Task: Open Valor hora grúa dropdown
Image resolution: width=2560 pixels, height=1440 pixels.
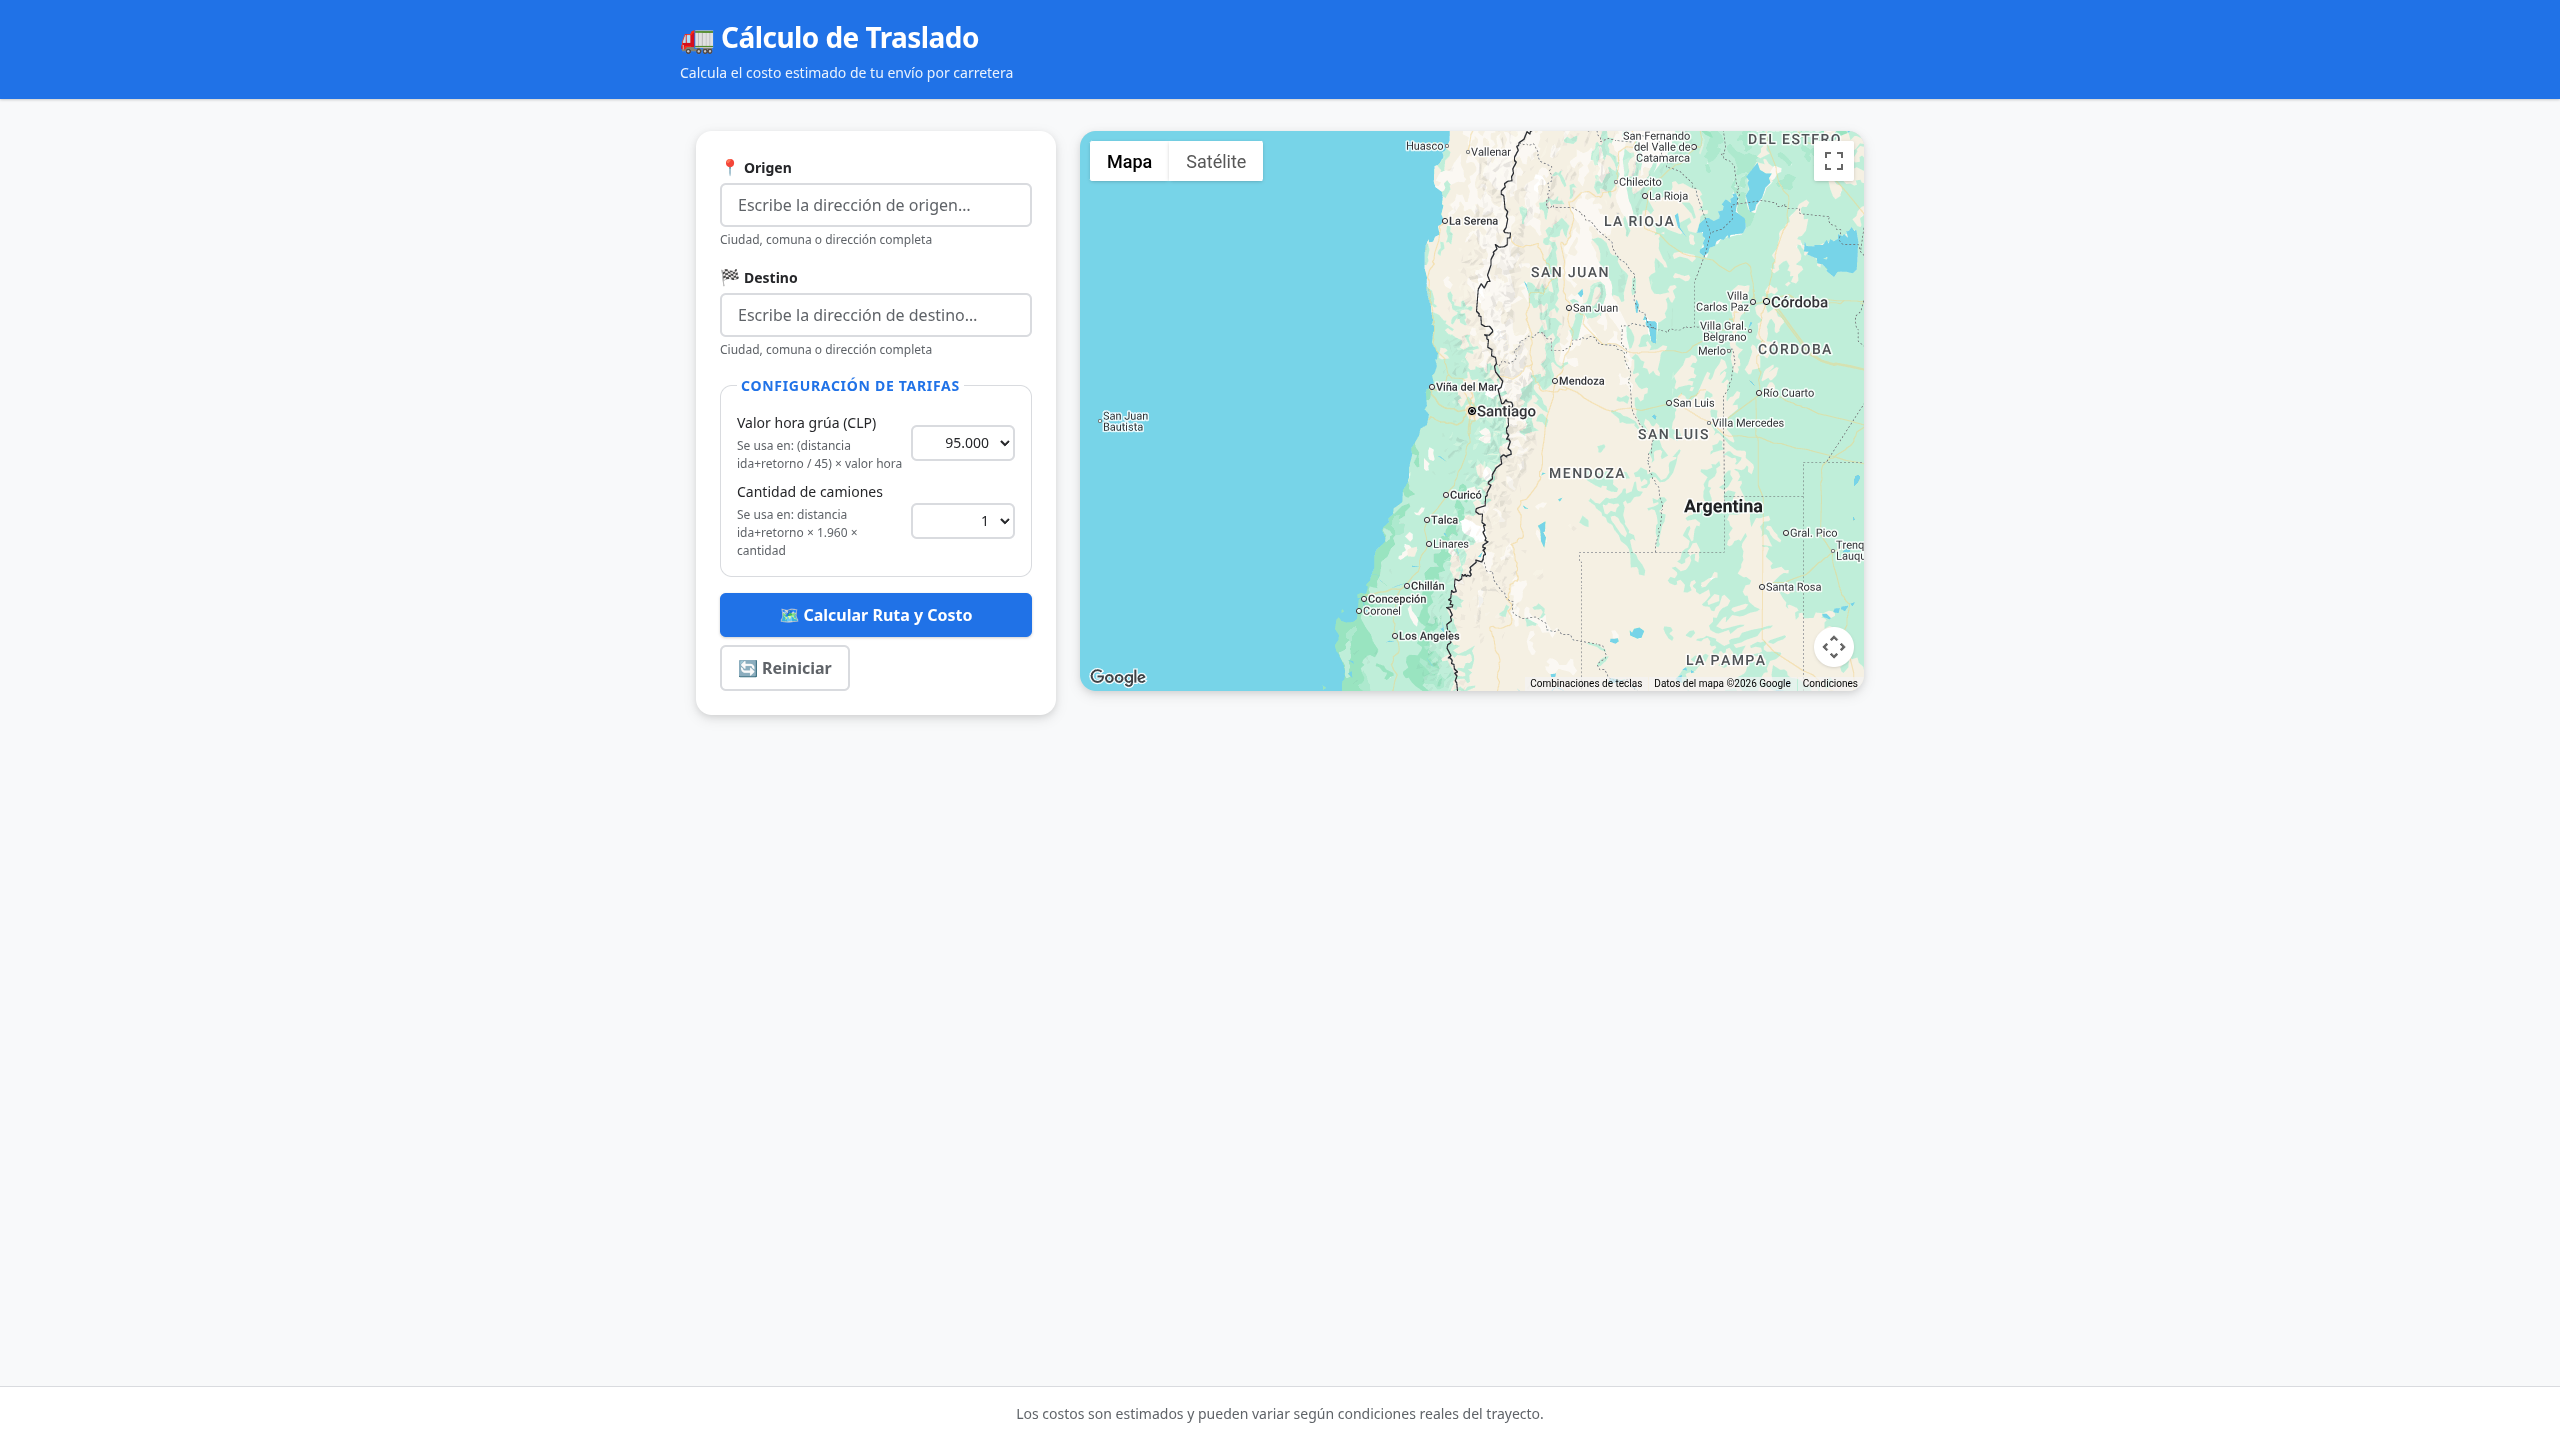Action: [962, 443]
